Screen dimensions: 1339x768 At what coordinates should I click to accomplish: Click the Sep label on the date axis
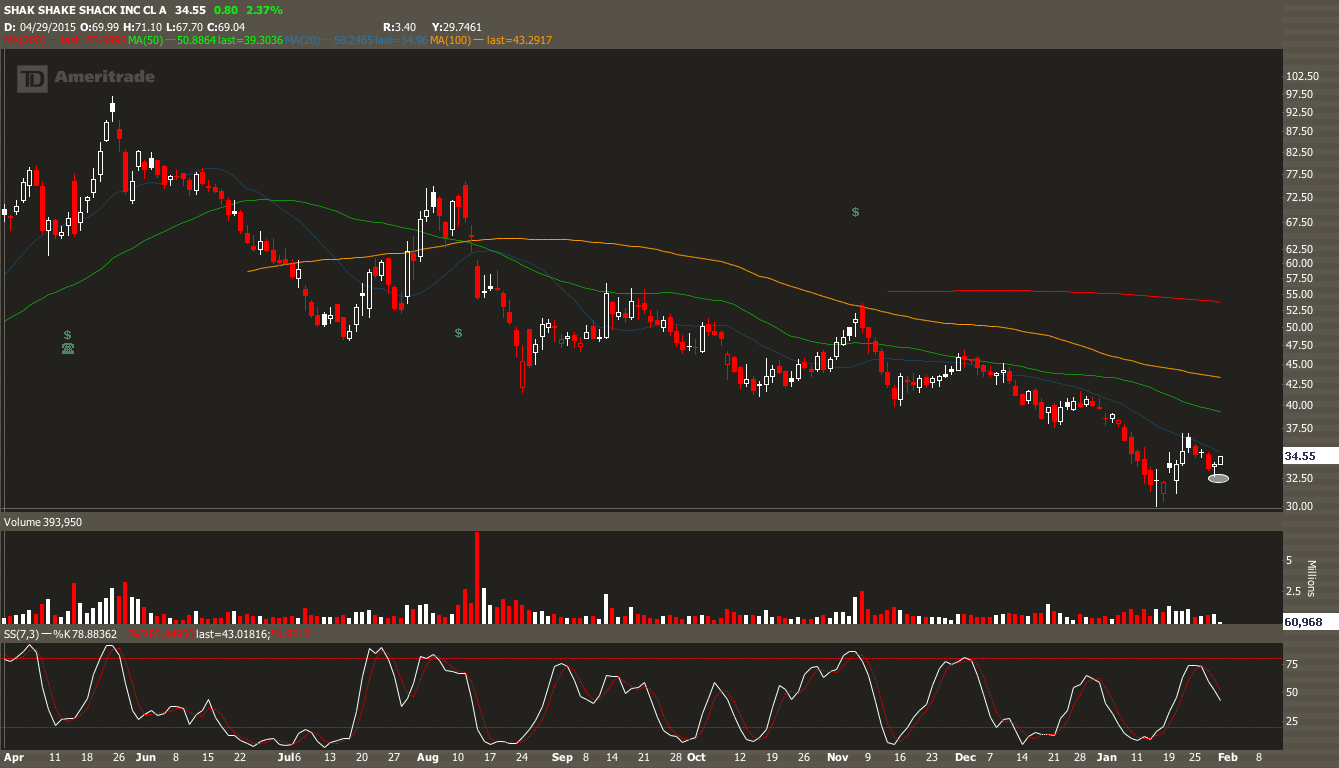[x=561, y=758]
